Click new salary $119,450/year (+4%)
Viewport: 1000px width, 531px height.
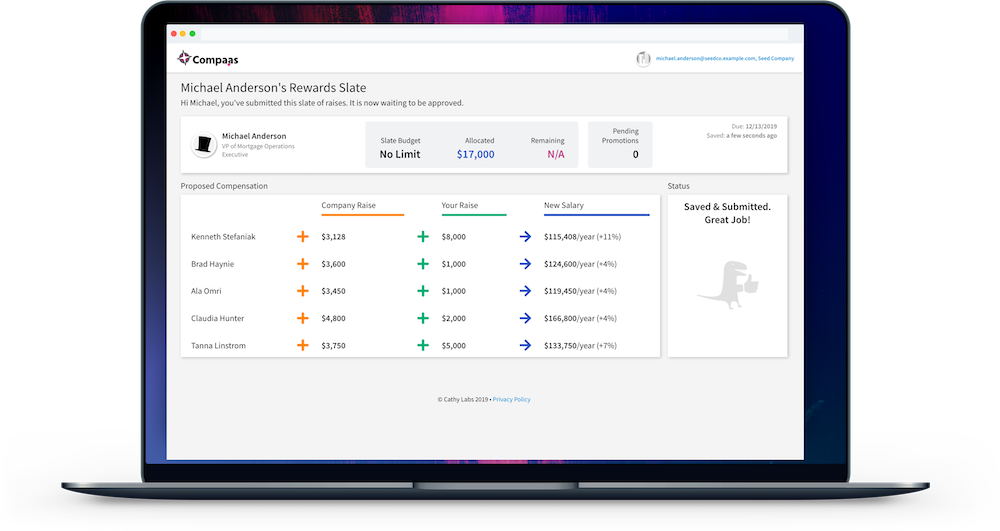point(580,291)
